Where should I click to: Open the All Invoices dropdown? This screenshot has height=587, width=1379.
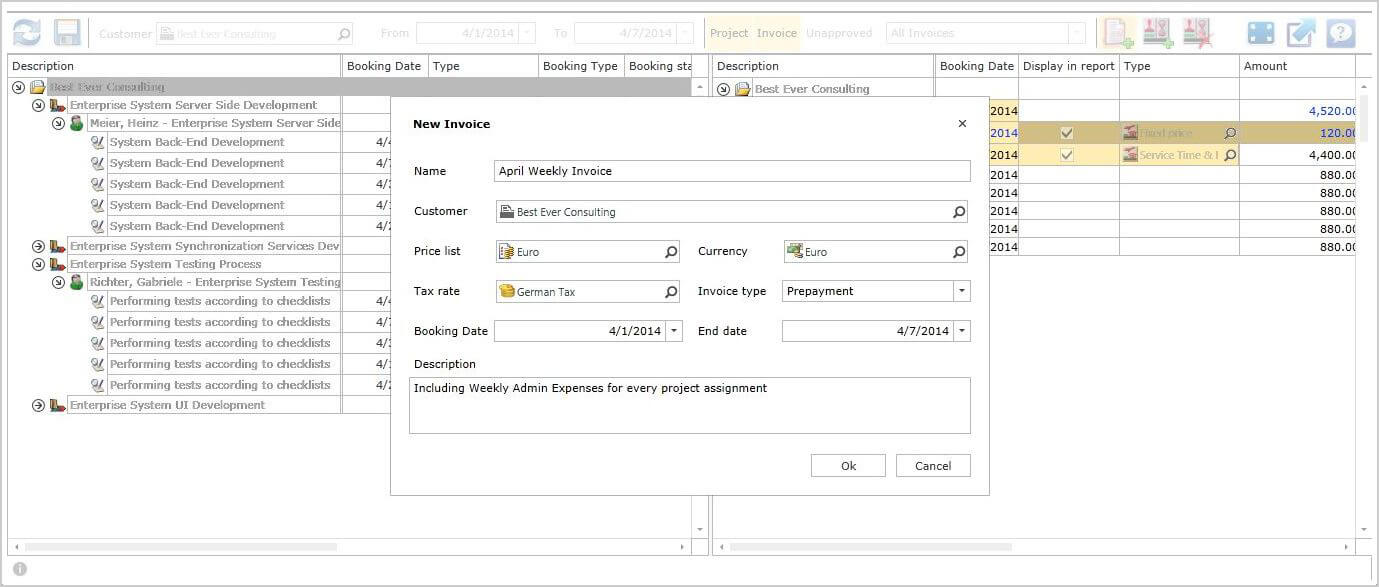tap(1076, 33)
